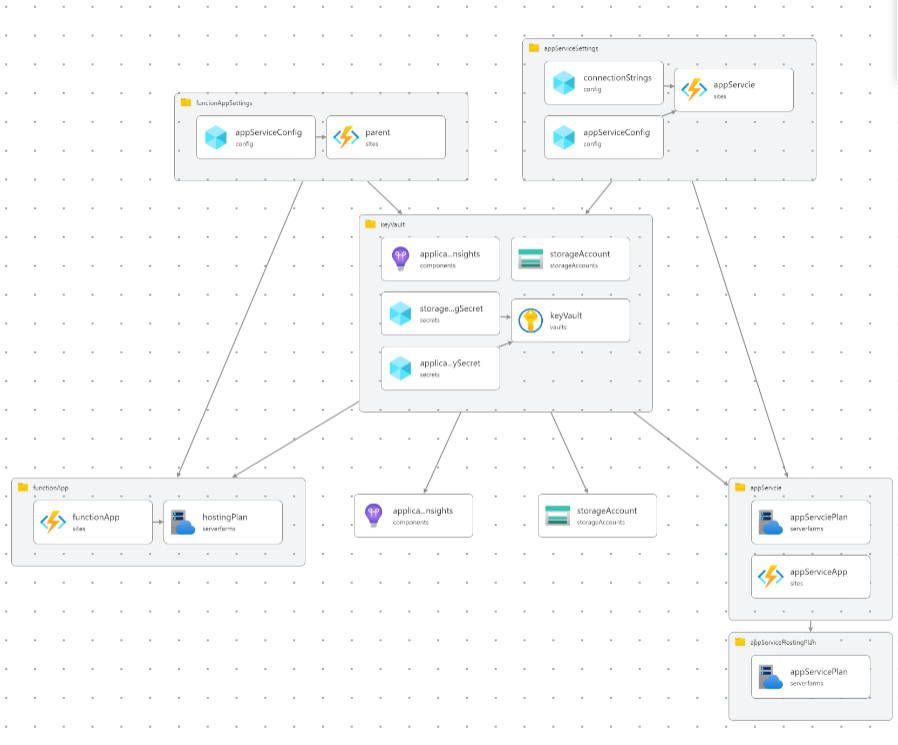The width and height of the screenshot is (898, 745).
Task: Click 'config' text under connectionStrings
Action: (592, 89)
